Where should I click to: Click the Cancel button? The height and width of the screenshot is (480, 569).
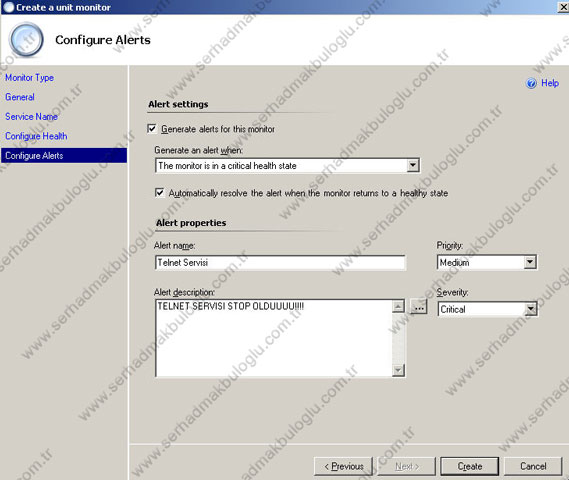coord(533,466)
